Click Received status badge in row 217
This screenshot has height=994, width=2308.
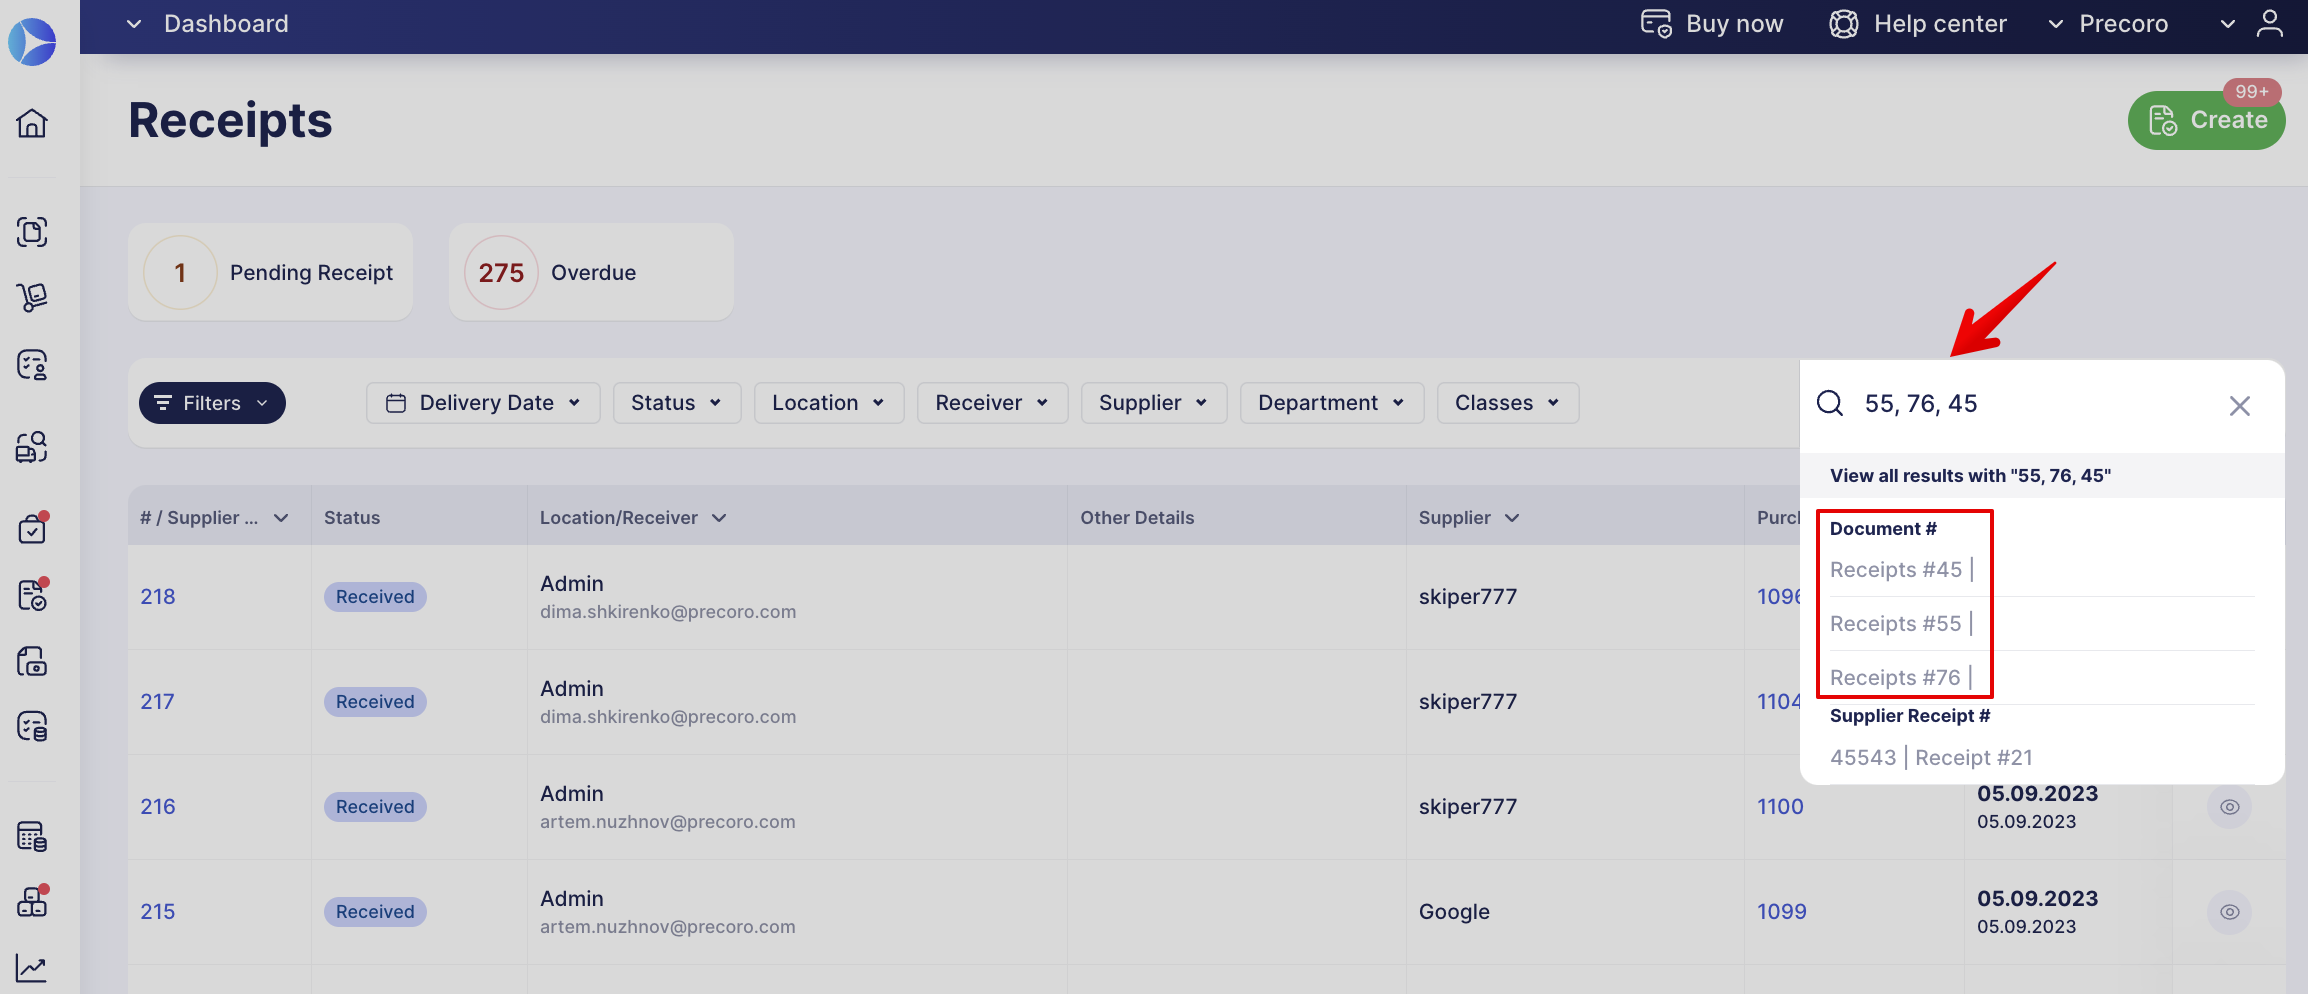(x=375, y=702)
